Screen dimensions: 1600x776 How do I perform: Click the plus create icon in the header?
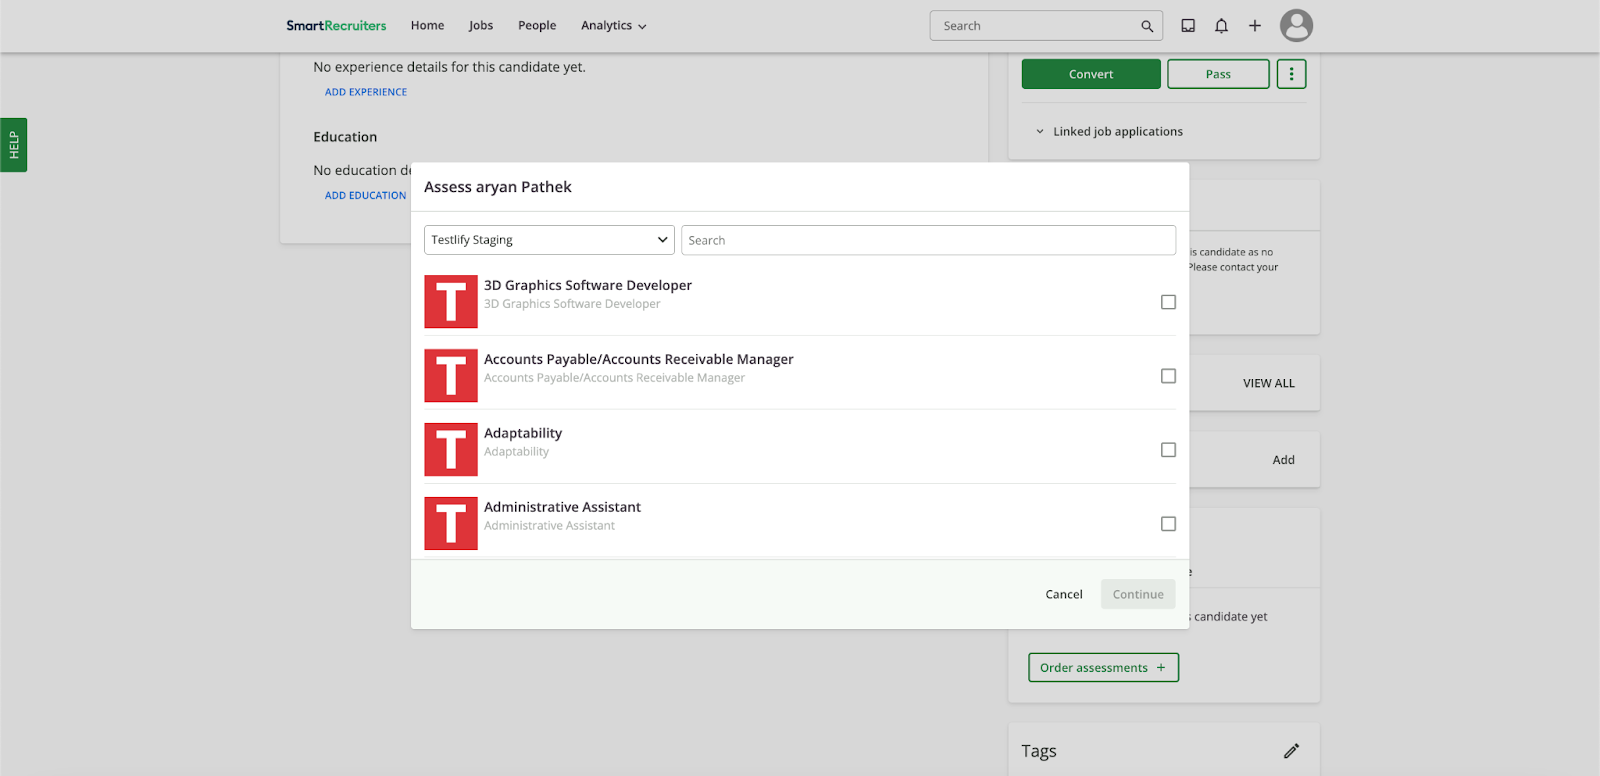point(1255,26)
